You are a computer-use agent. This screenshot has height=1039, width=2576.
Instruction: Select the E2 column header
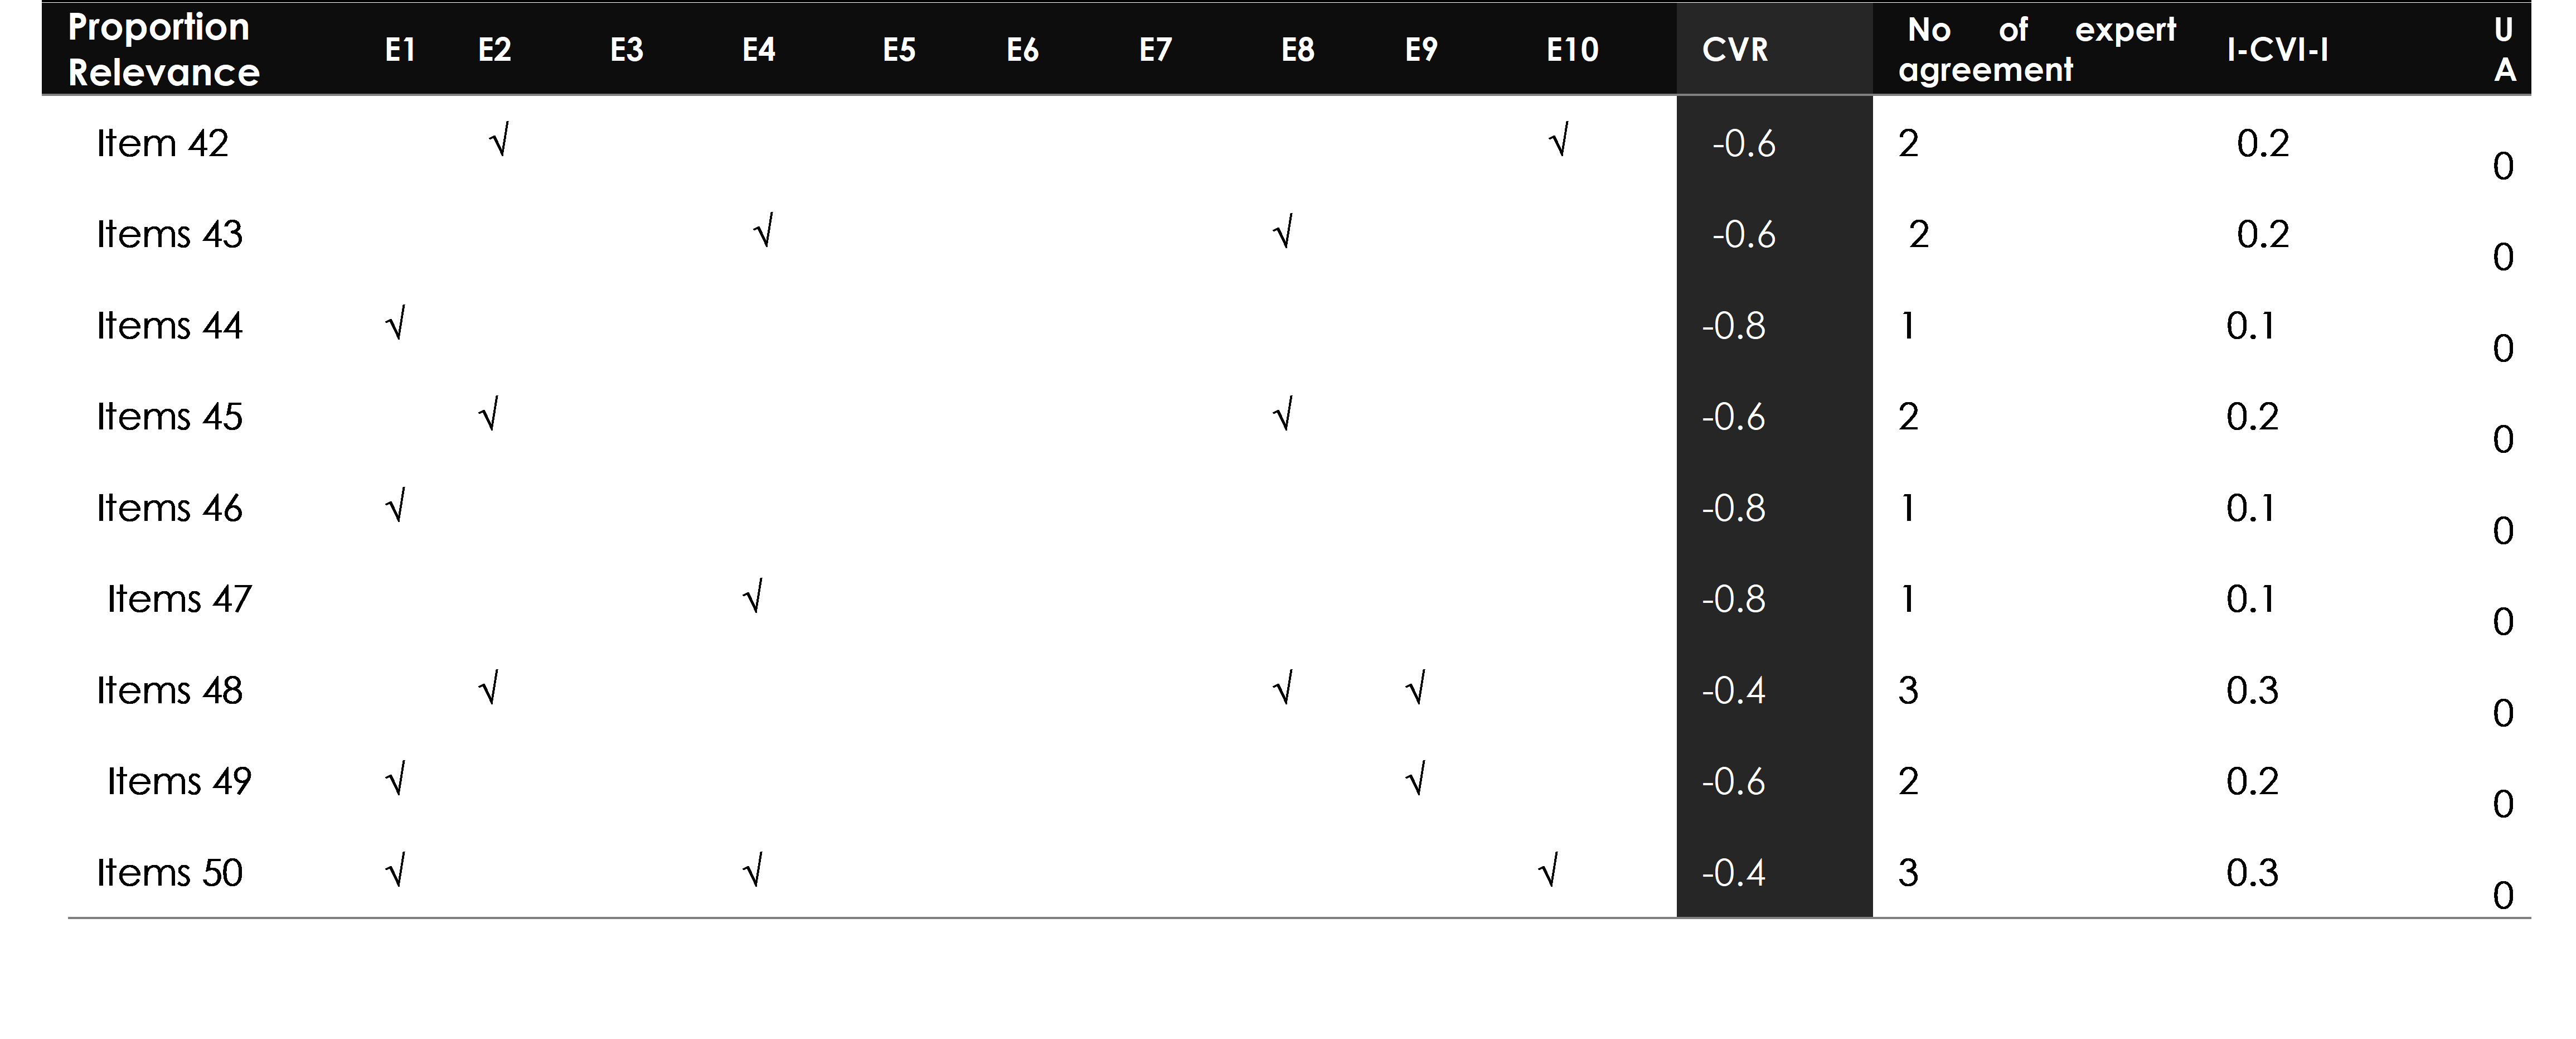[x=494, y=50]
